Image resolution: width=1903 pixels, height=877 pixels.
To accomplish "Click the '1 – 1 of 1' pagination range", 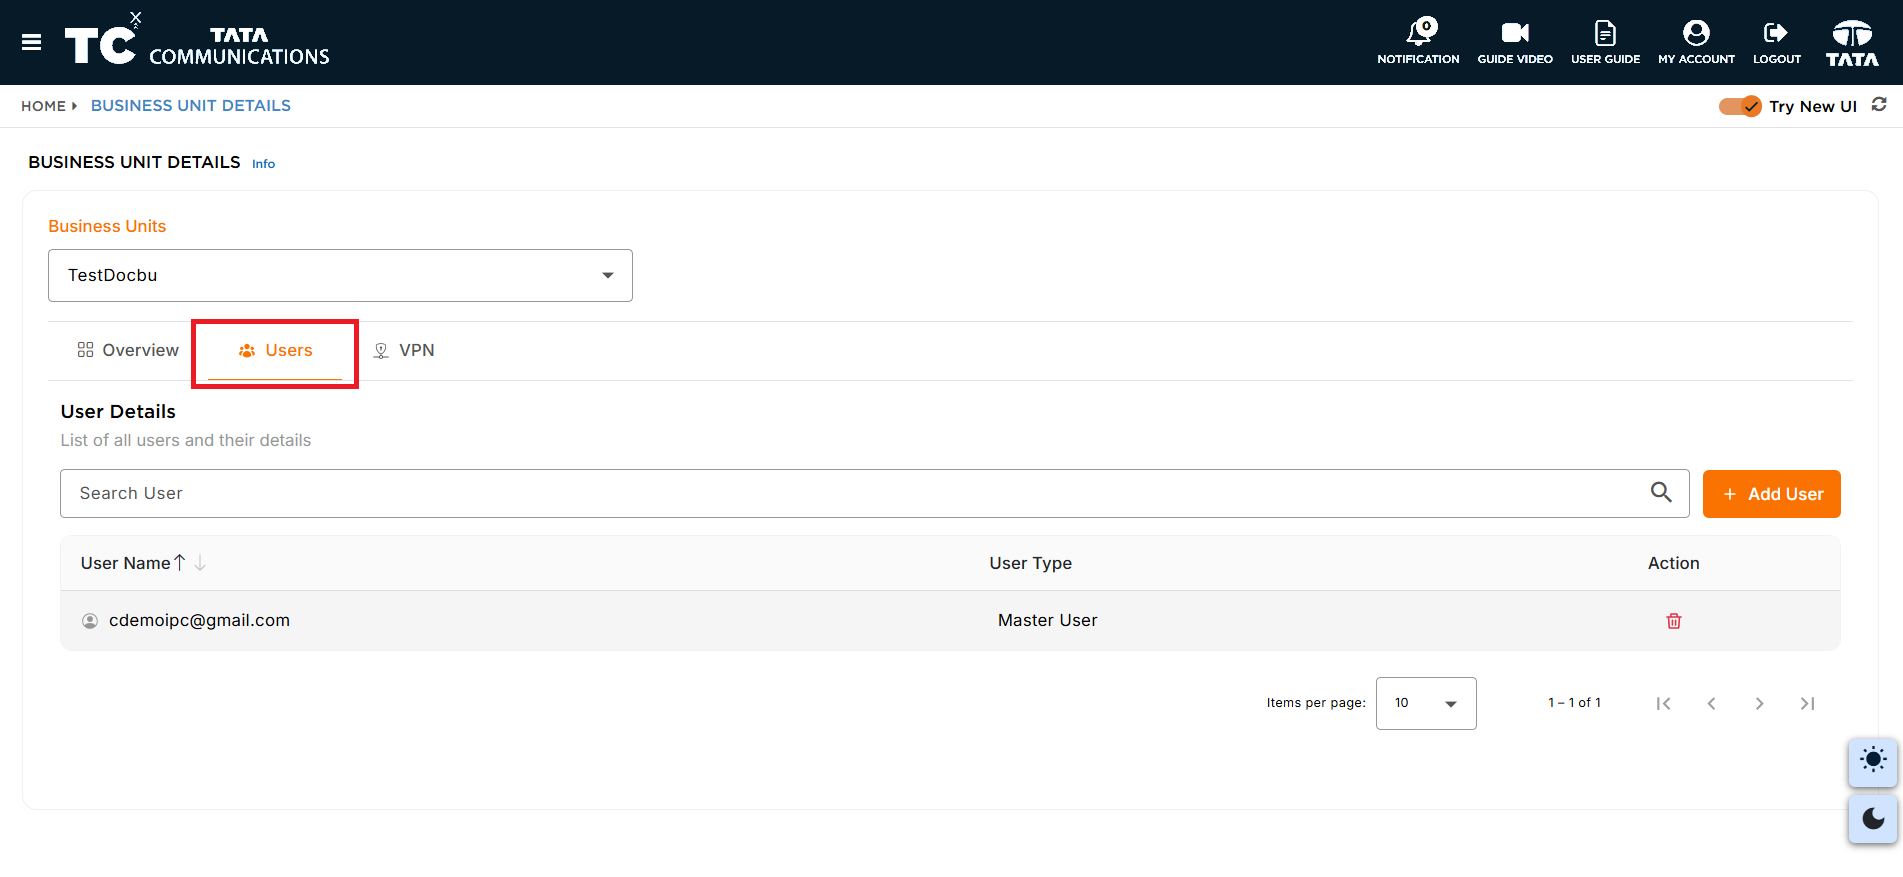I will (x=1575, y=703).
